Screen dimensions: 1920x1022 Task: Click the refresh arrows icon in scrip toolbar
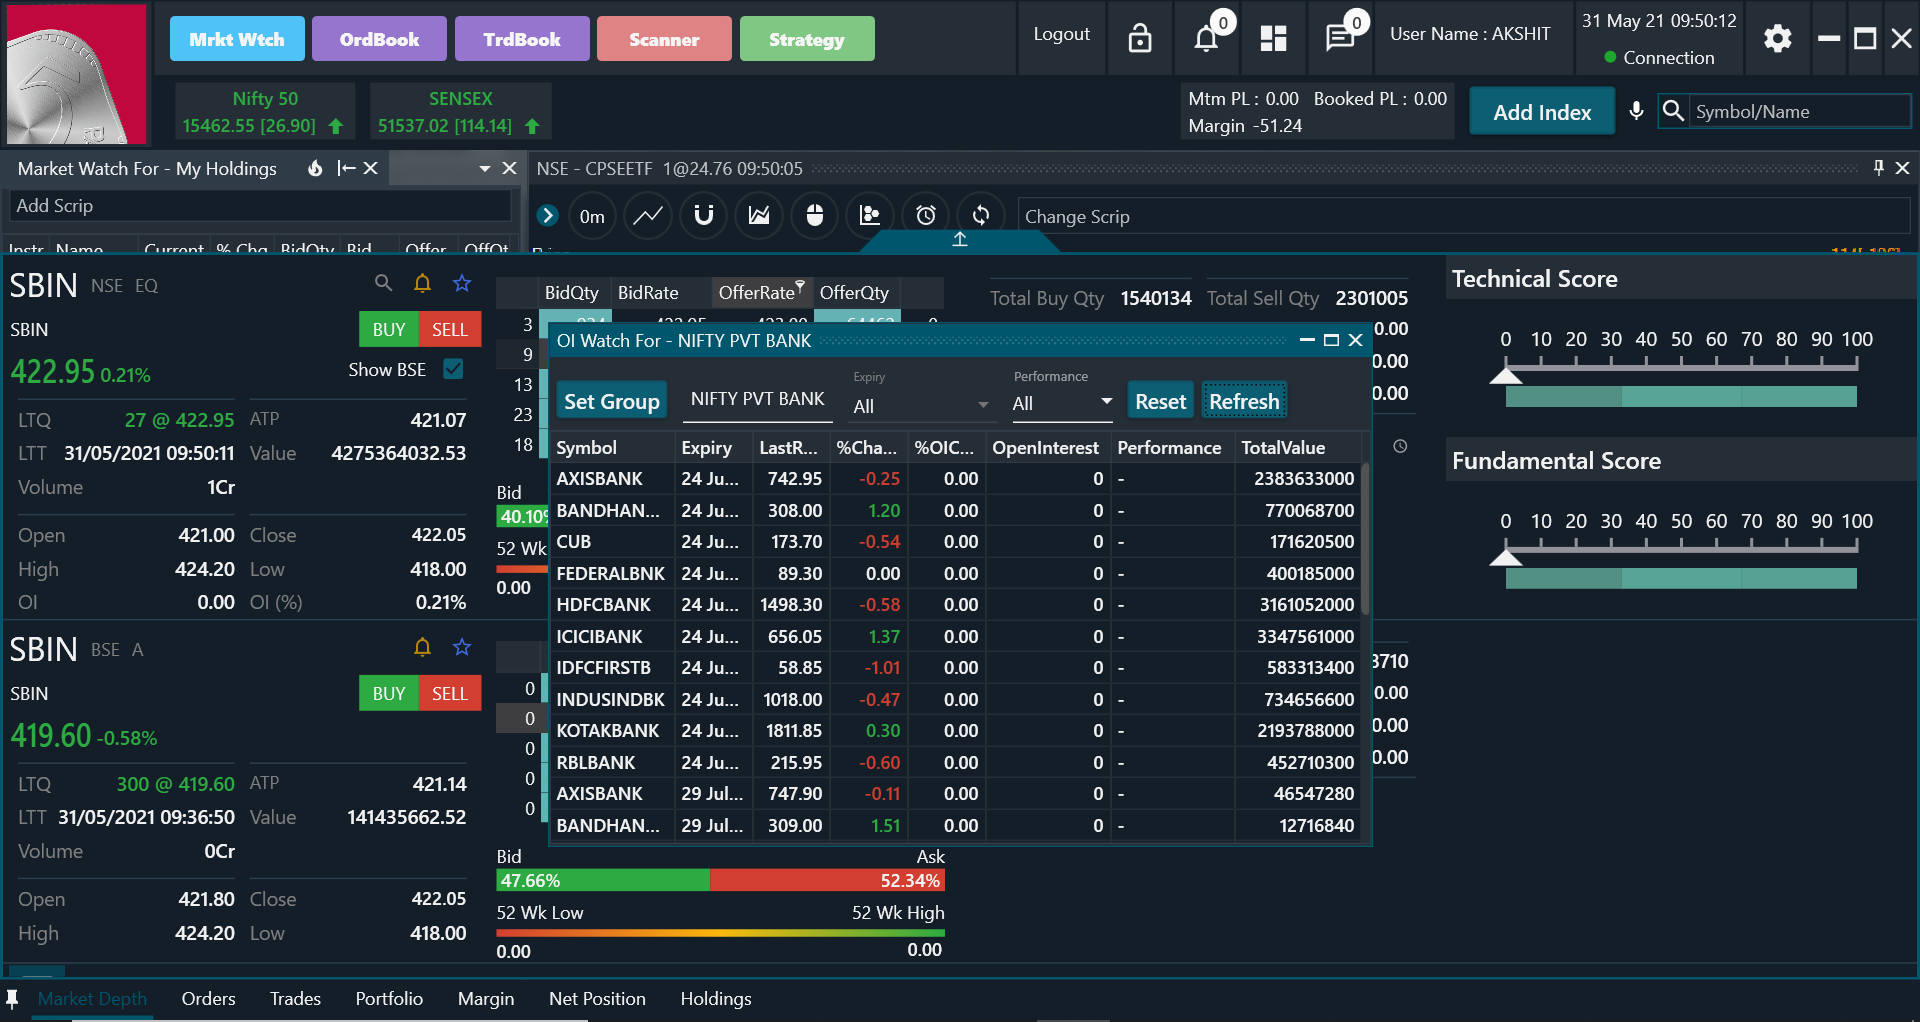981,215
